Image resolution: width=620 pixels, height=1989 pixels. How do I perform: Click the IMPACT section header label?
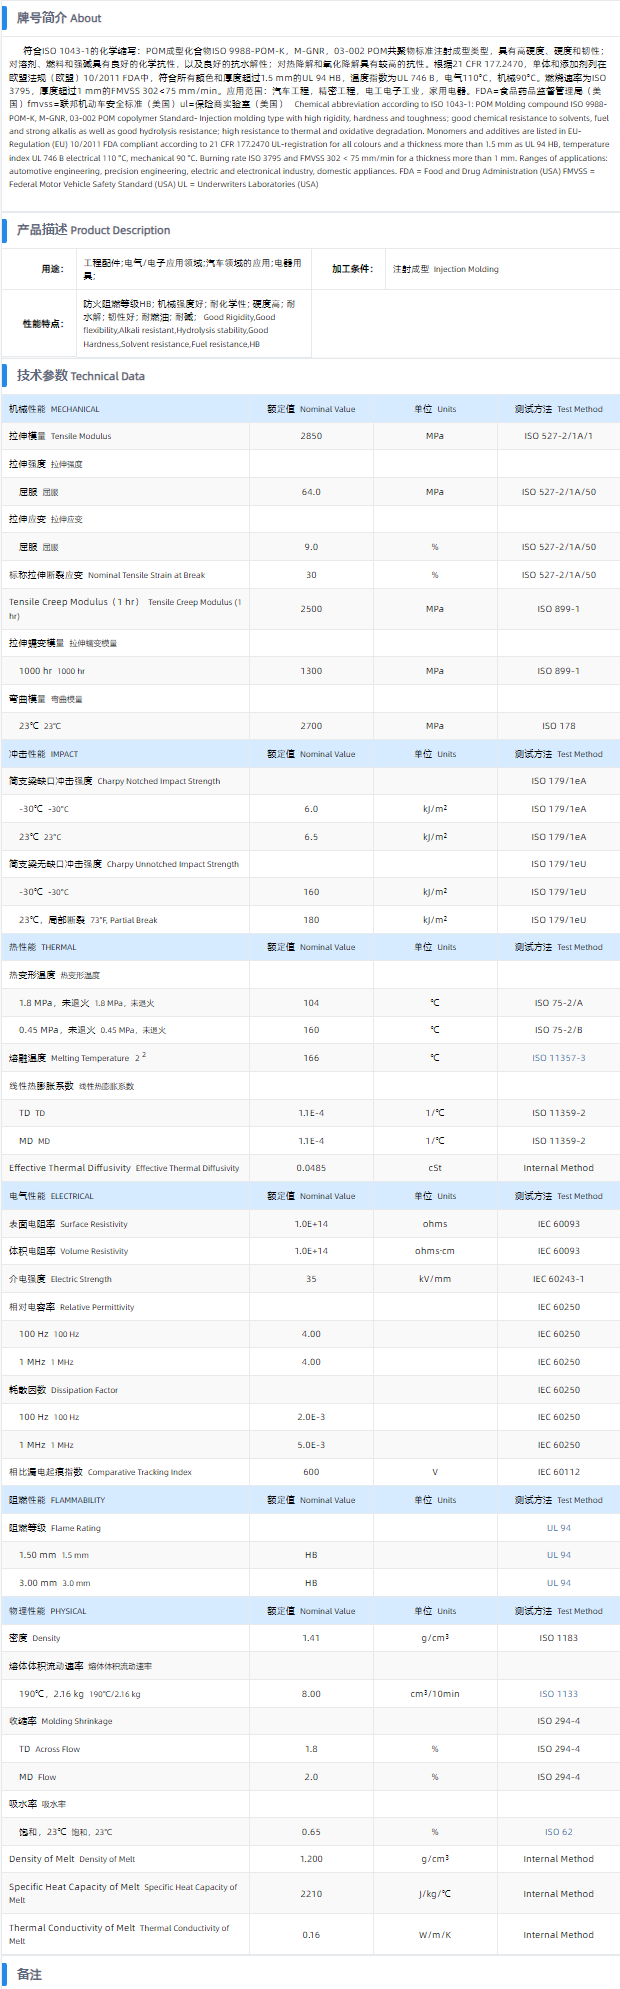tap(44, 754)
